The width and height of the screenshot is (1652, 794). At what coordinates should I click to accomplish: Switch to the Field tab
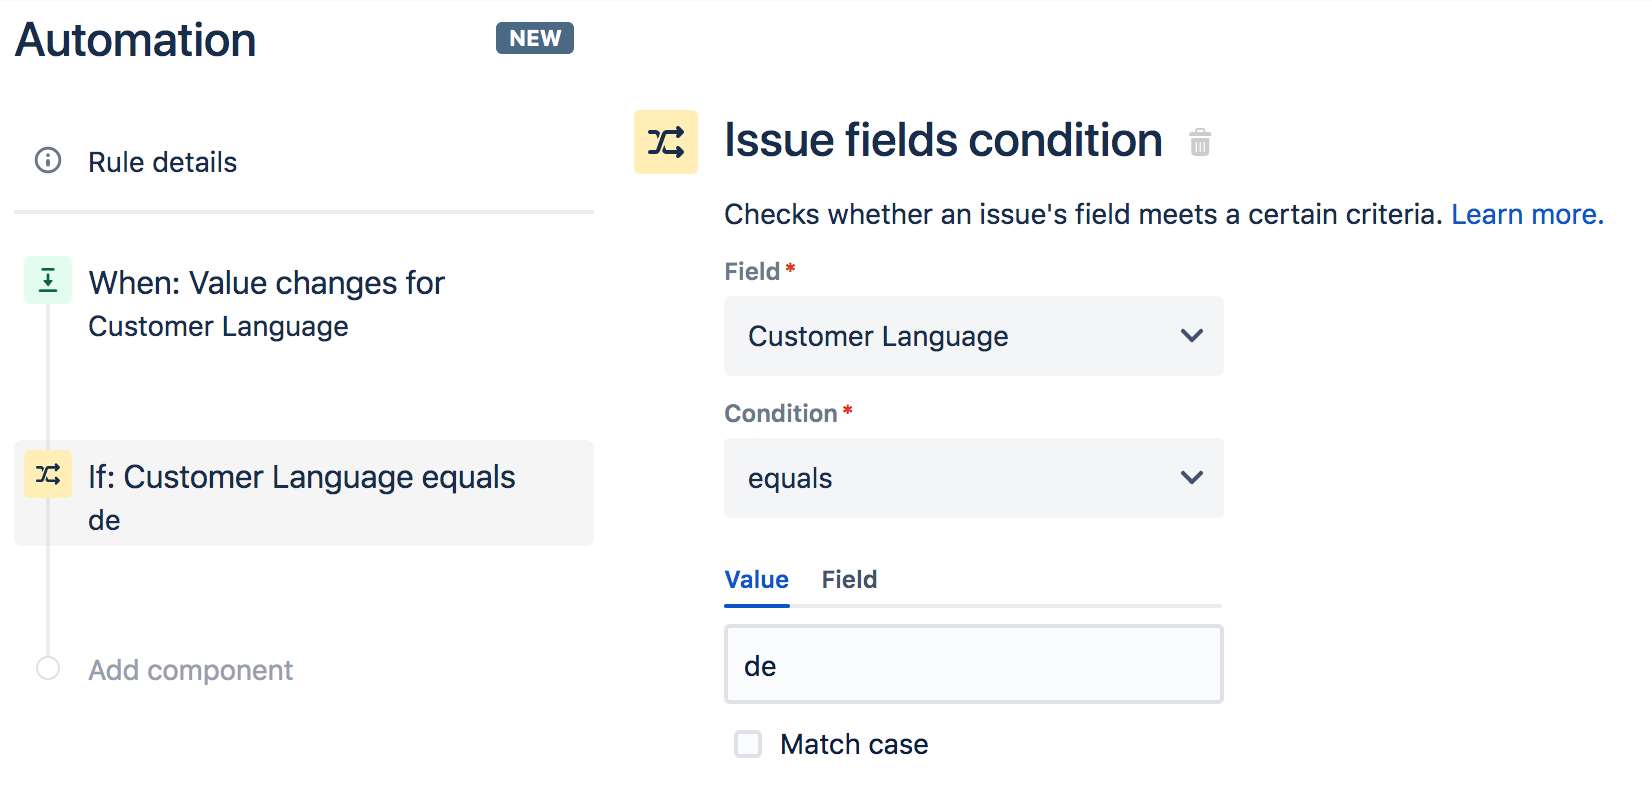(849, 580)
